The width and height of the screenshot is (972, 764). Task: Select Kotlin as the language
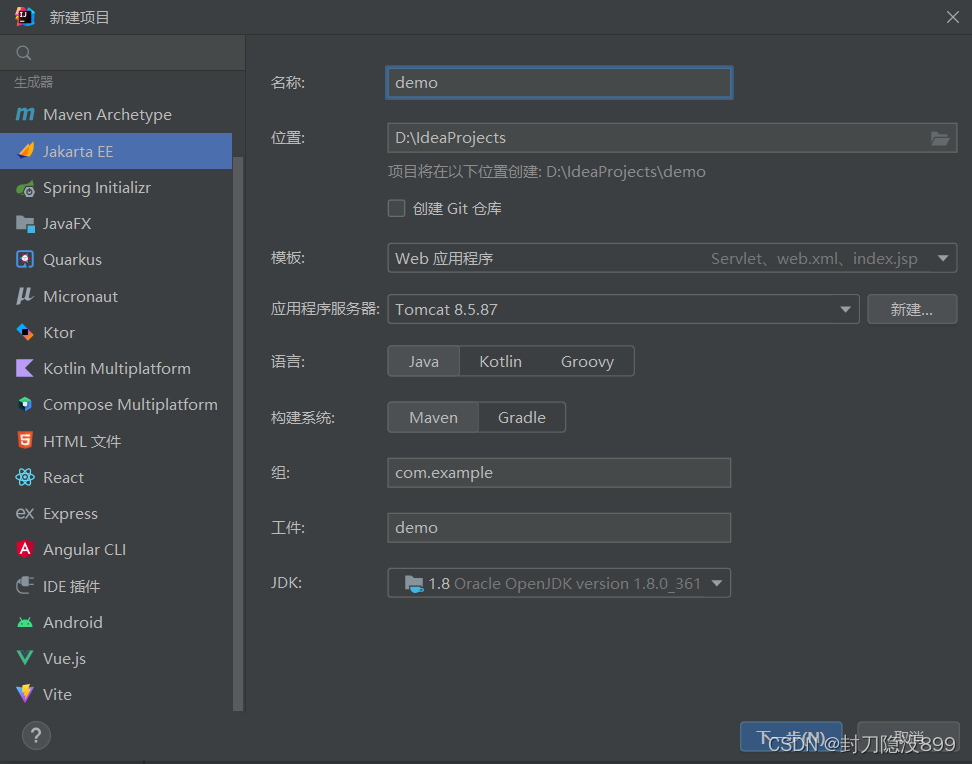point(500,362)
